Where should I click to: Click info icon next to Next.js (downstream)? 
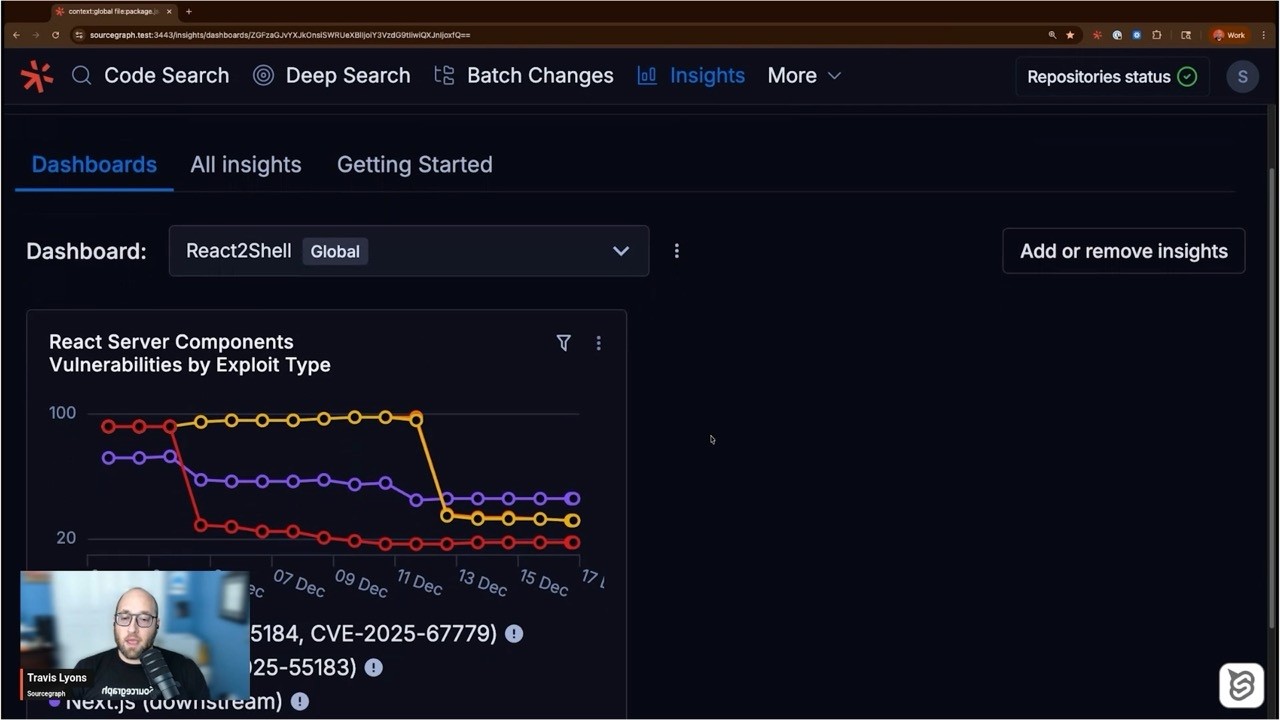tap(299, 701)
